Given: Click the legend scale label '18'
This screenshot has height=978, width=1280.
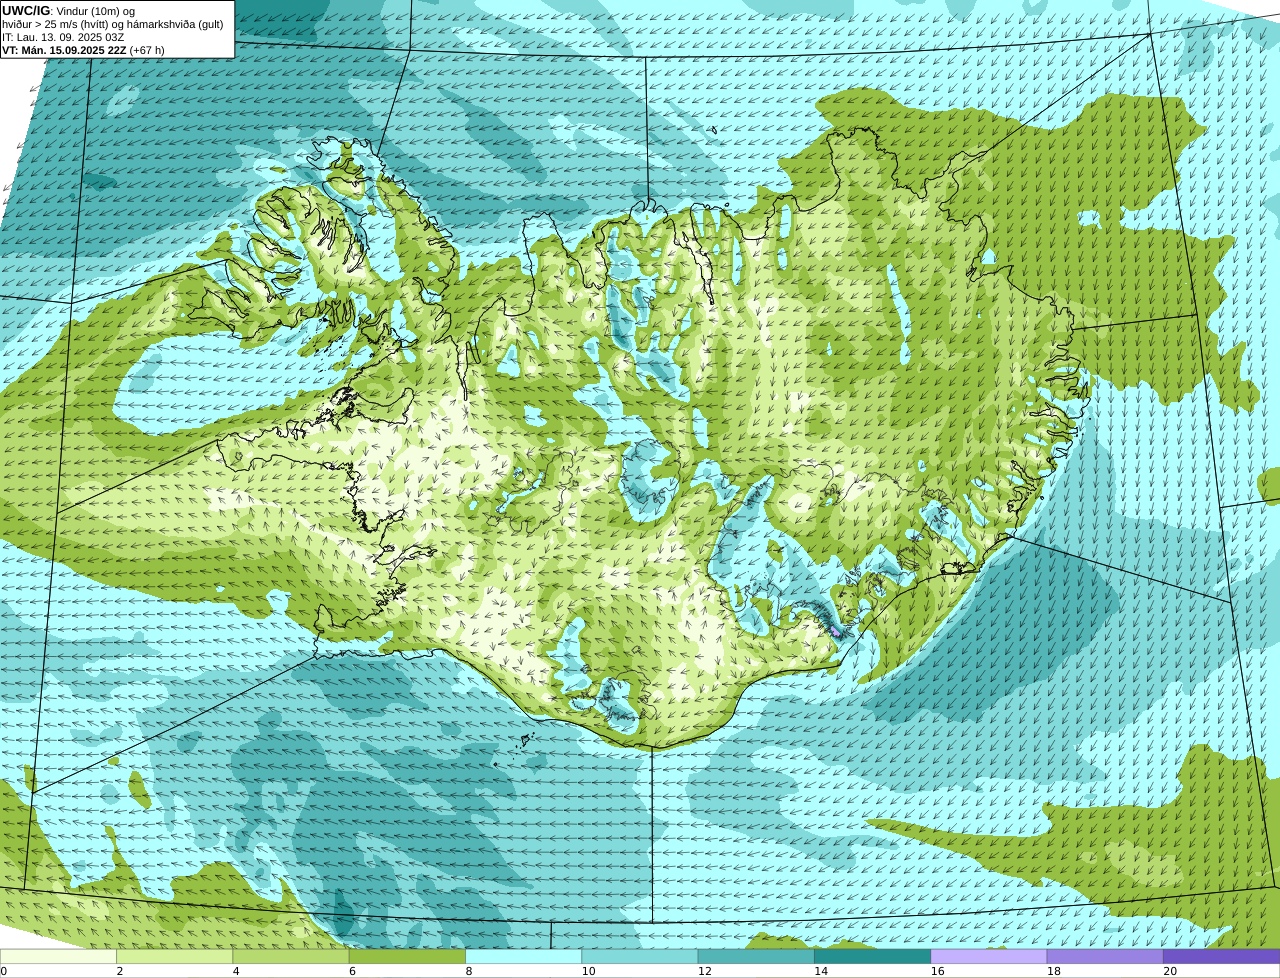Looking at the screenshot, I should pos(1053,971).
